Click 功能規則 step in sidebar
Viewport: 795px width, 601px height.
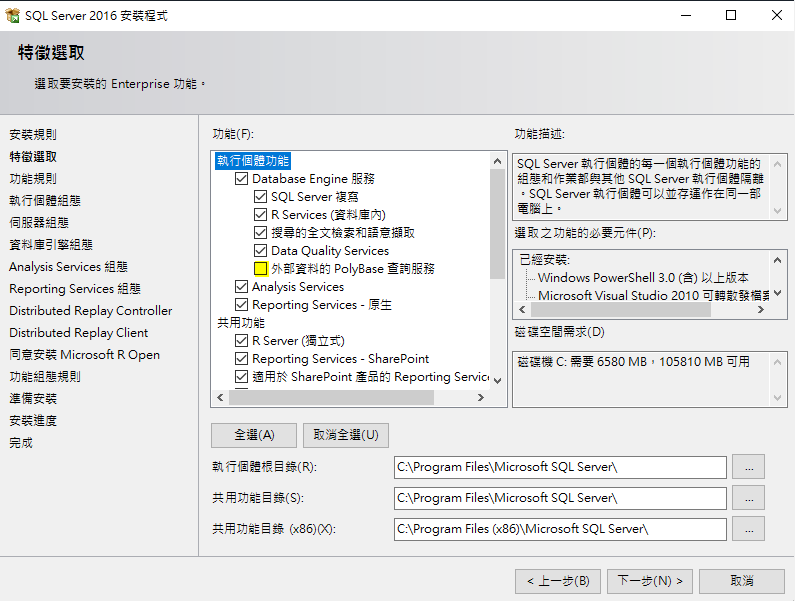point(33,179)
